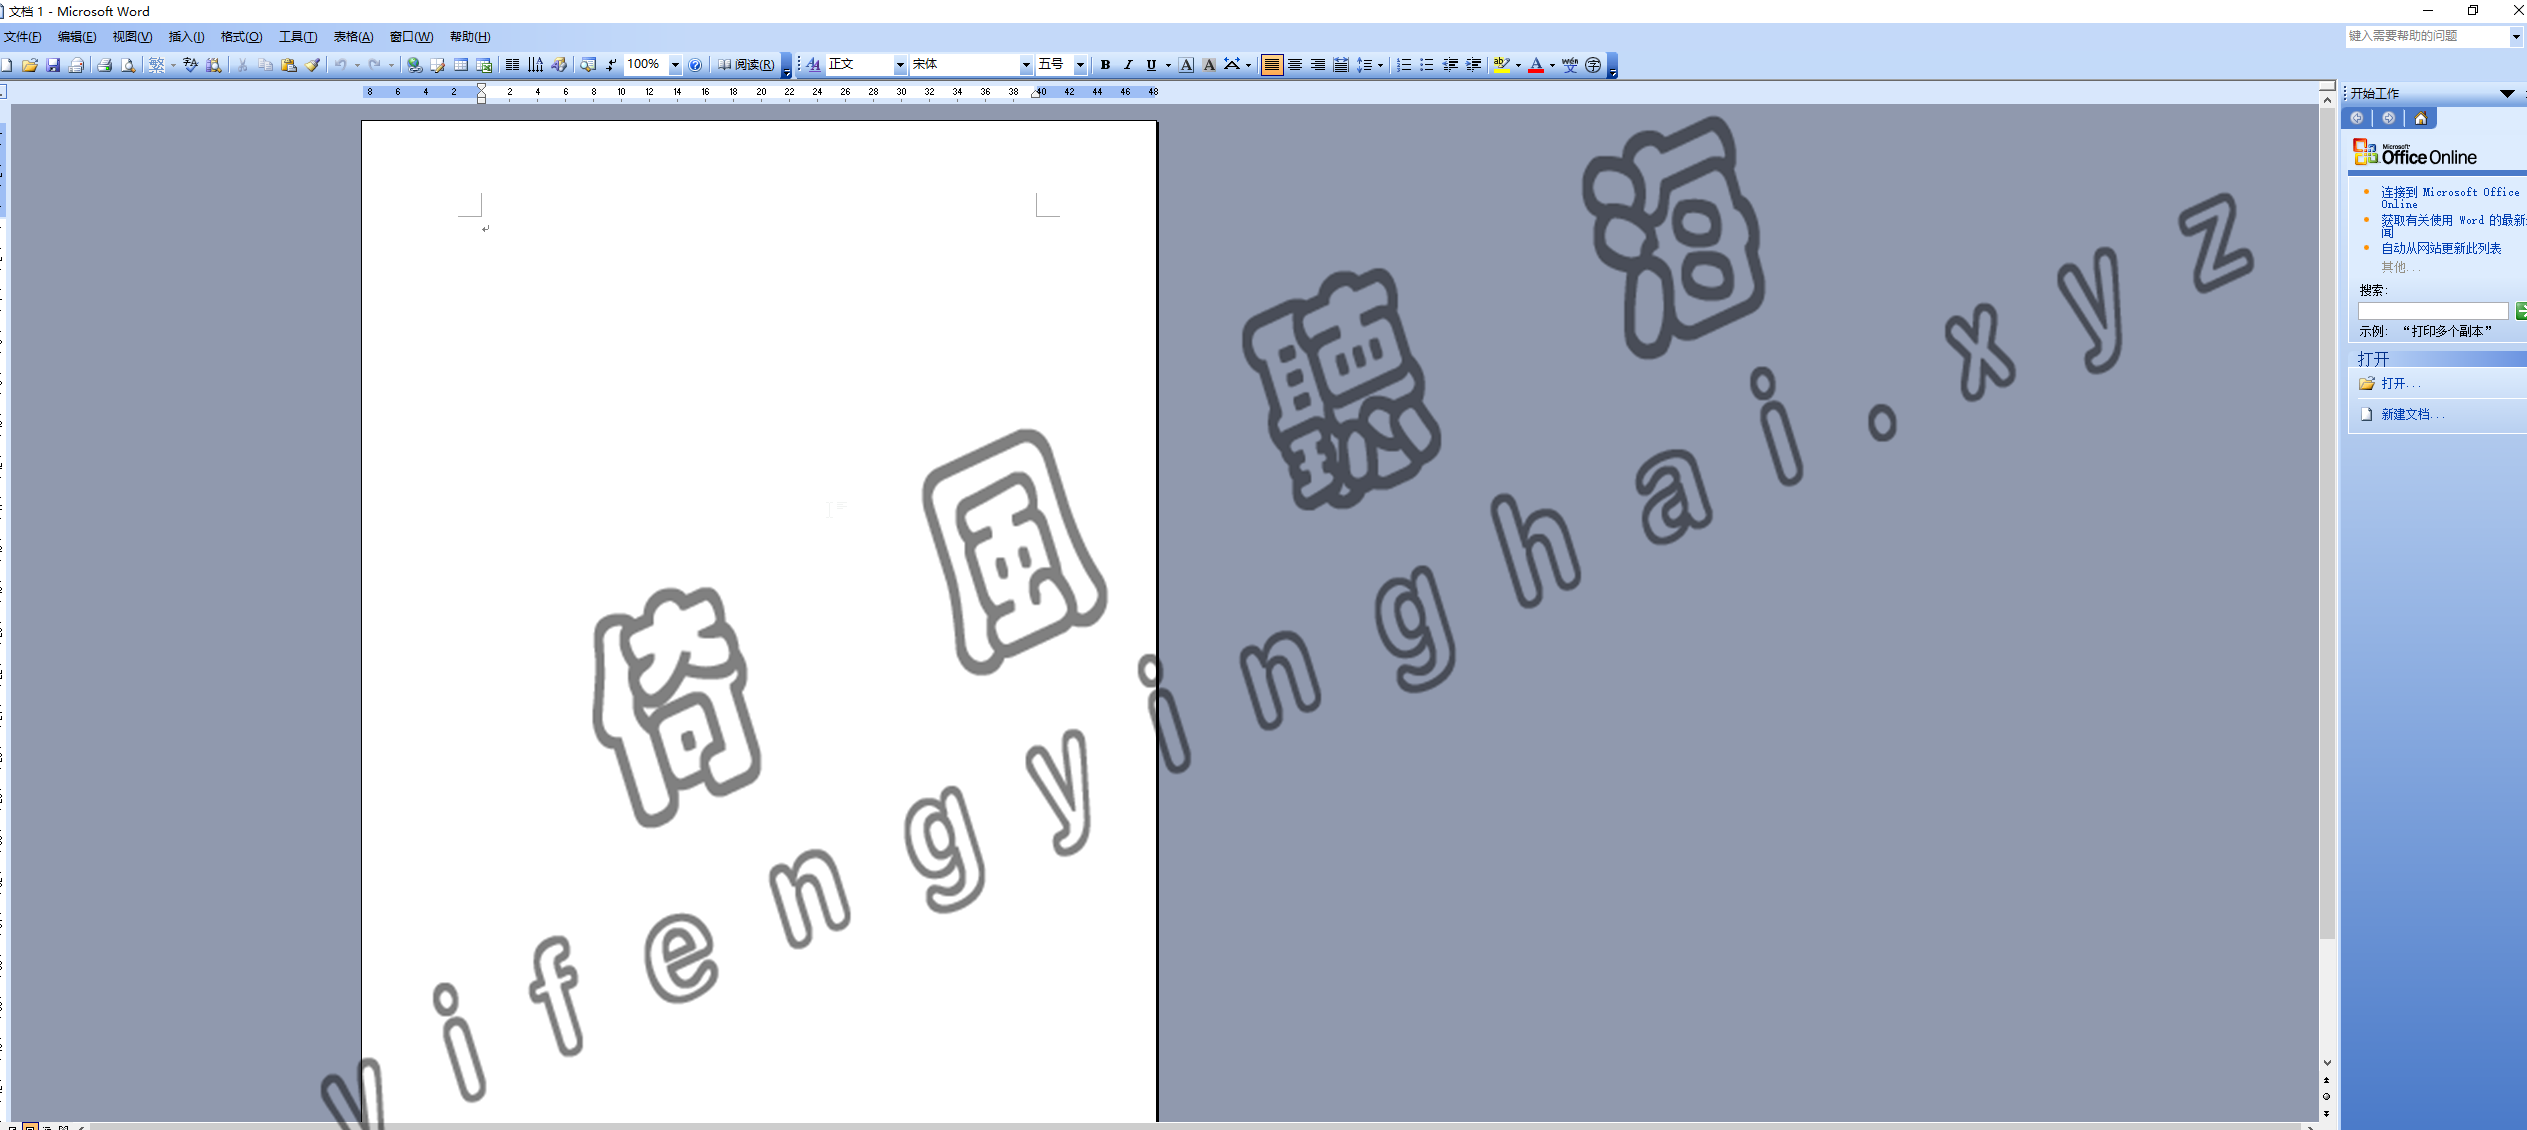
Task: Apply the red font color
Action: pyautogui.click(x=1536, y=65)
